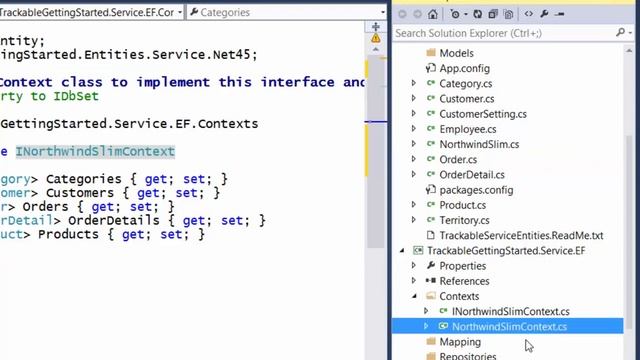640x360 pixels.
Task: Select TrackableServiceEntities.ReadMe.txt
Action: click(521, 235)
